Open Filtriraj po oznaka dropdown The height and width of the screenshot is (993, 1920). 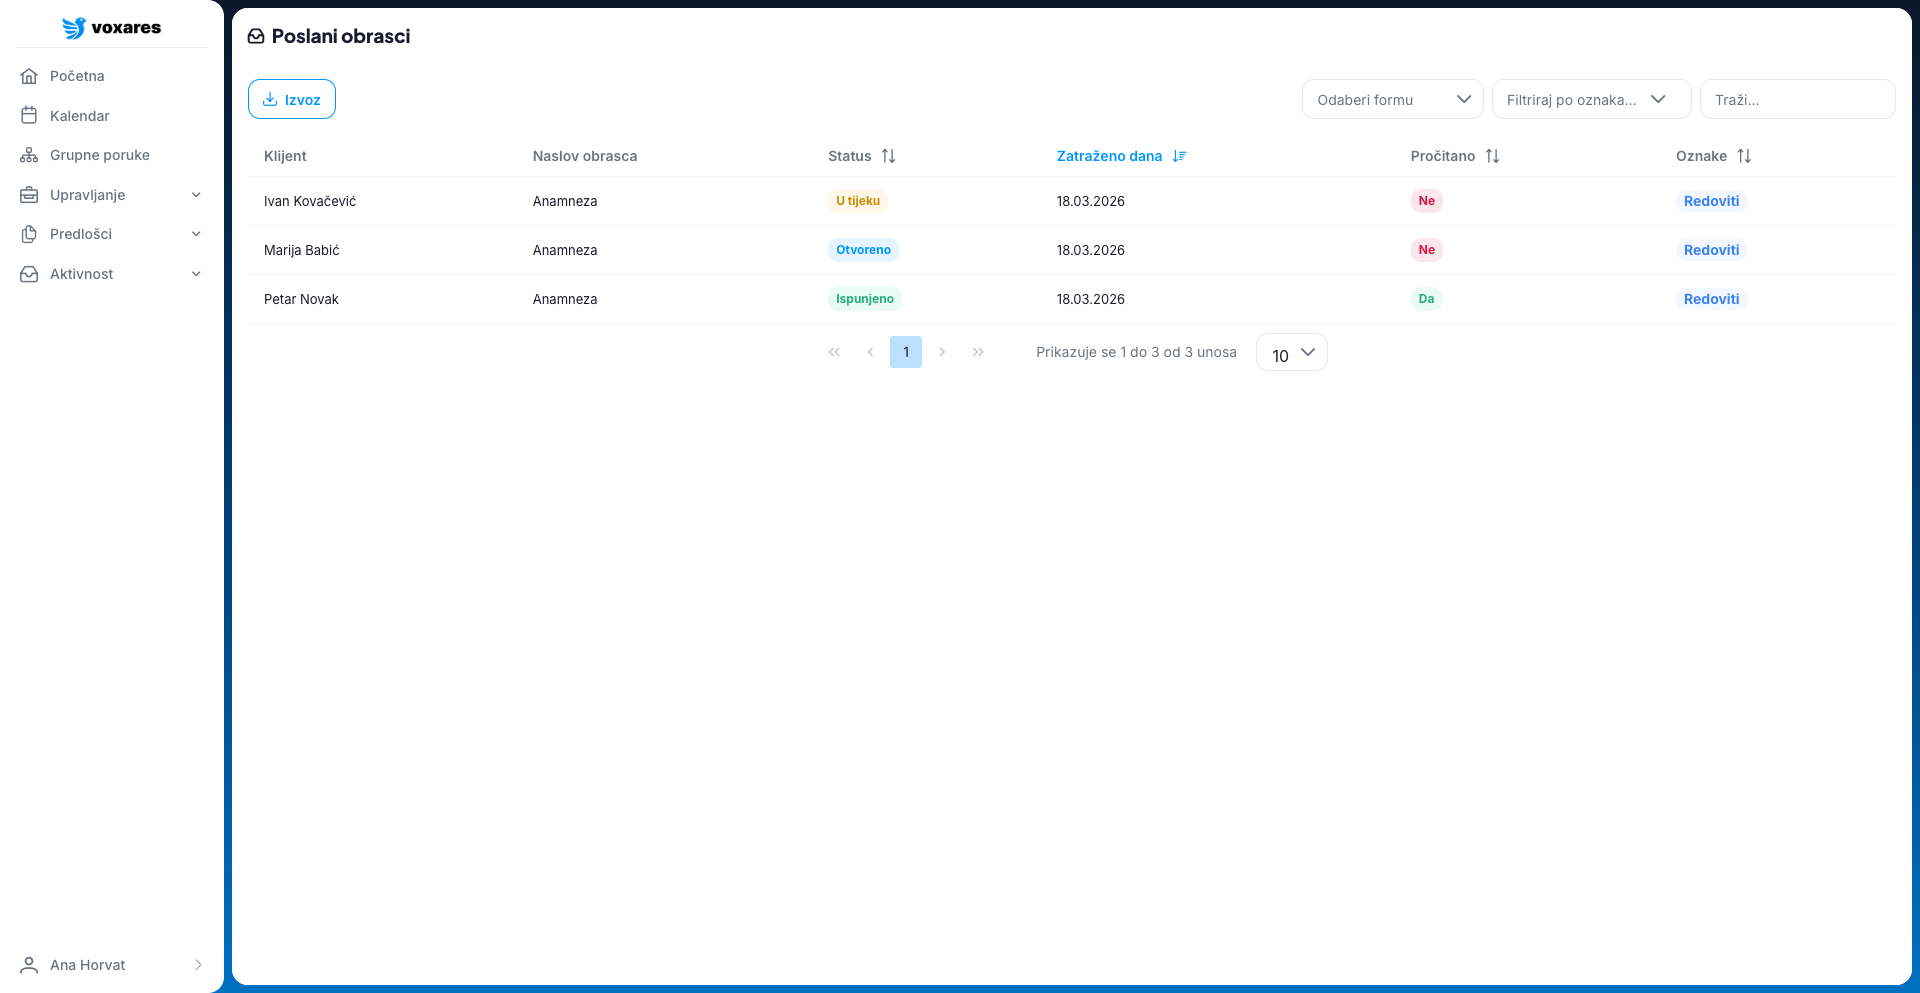(1590, 100)
